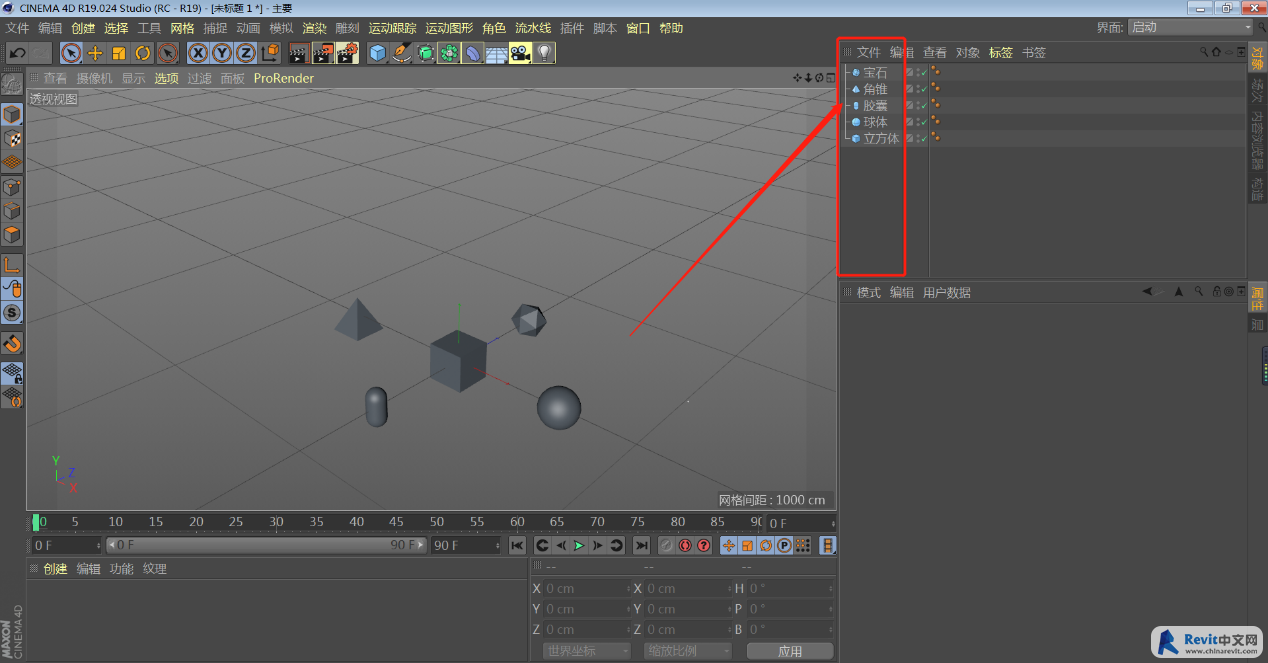Image resolution: width=1268 pixels, height=663 pixels.
Task: Select the 角锥 object
Action: pyautogui.click(x=875, y=89)
